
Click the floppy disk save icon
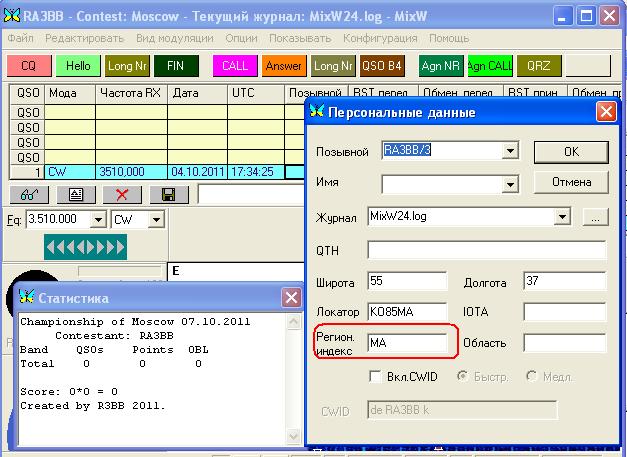coord(168,194)
